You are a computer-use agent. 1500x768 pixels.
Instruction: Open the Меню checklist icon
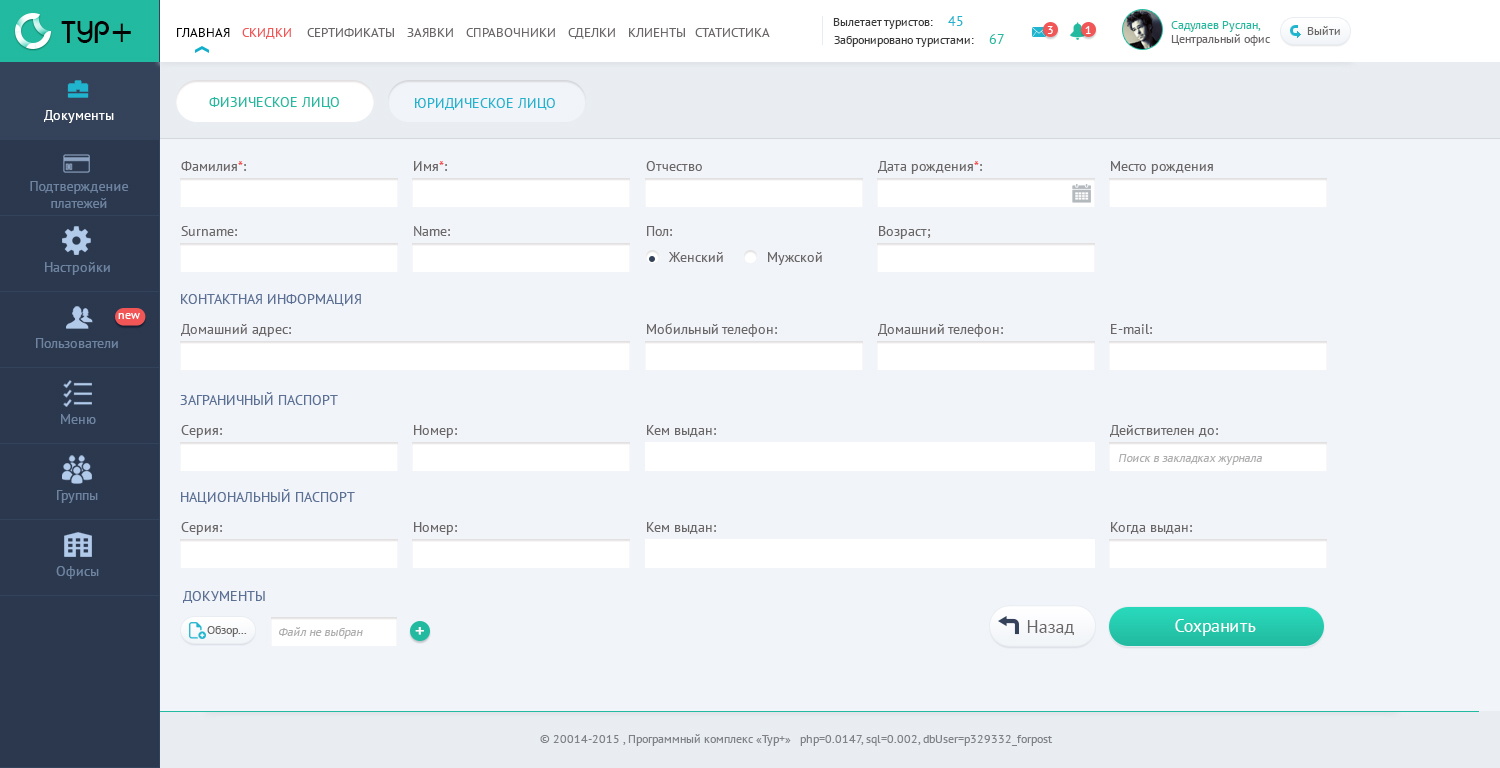[x=77, y=393]
